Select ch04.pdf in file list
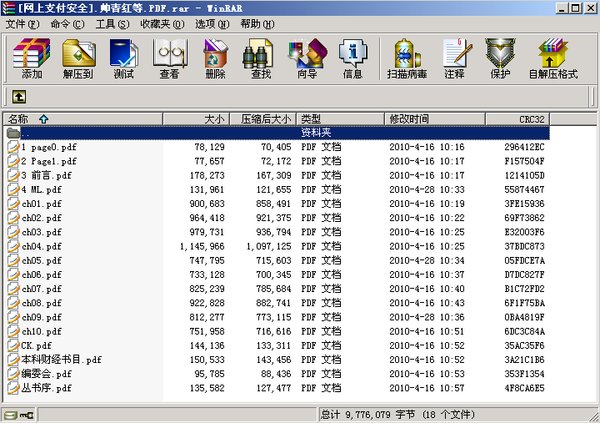The height and width of the screenshot is (423, 600). [x=41, y=245]
